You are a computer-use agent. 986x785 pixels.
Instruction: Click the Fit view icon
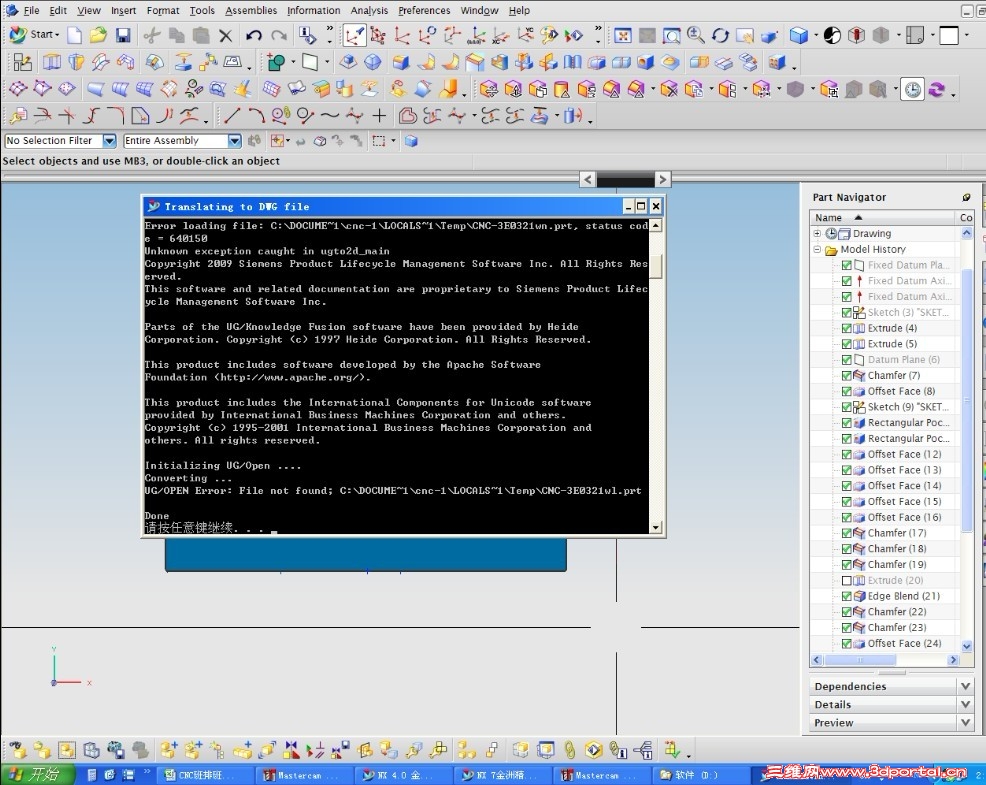pos(622,36)
